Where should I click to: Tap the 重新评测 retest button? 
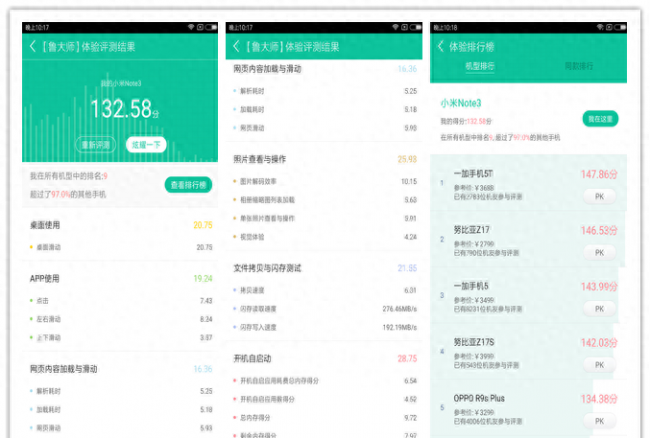(96, 145)
